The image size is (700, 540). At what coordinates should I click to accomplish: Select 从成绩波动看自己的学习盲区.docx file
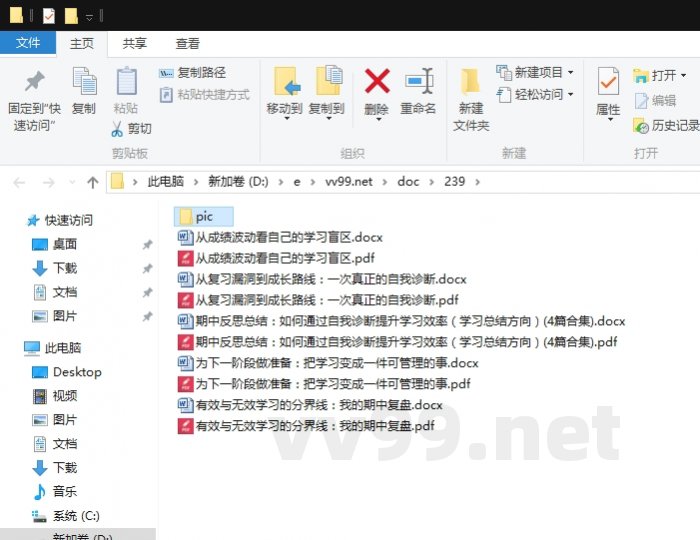(280, 237)
